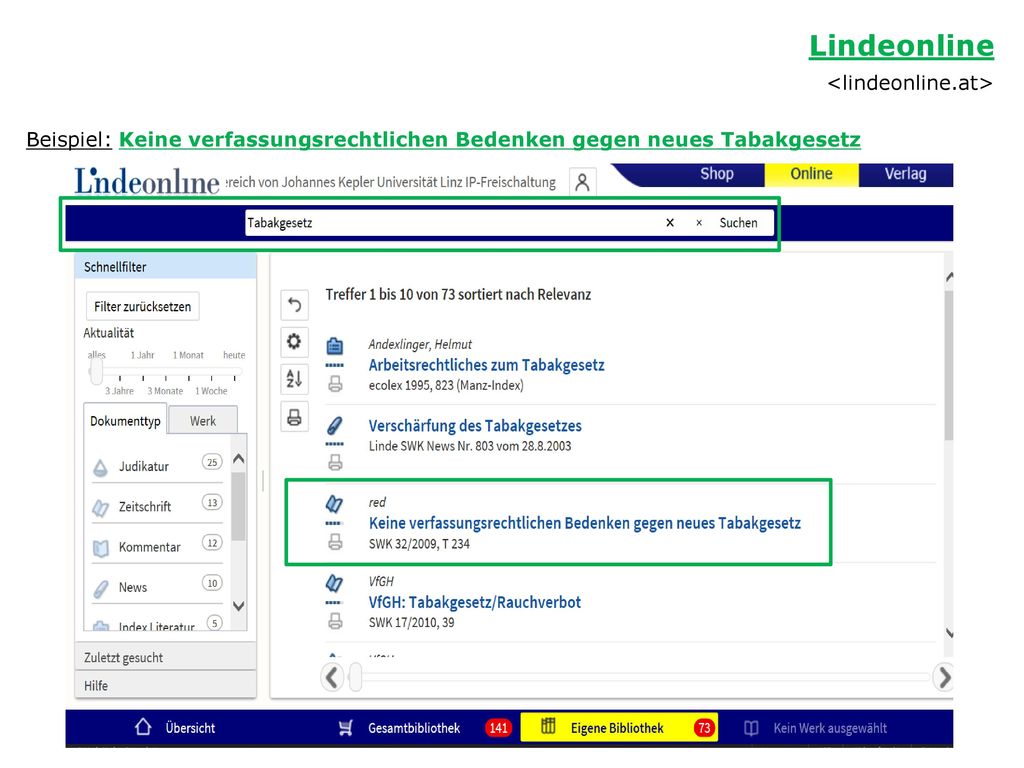Open Arbeitsrechtliches zum Tabakgesetz result
This screenshot has width=1024, height=768.
pos(487,365)
